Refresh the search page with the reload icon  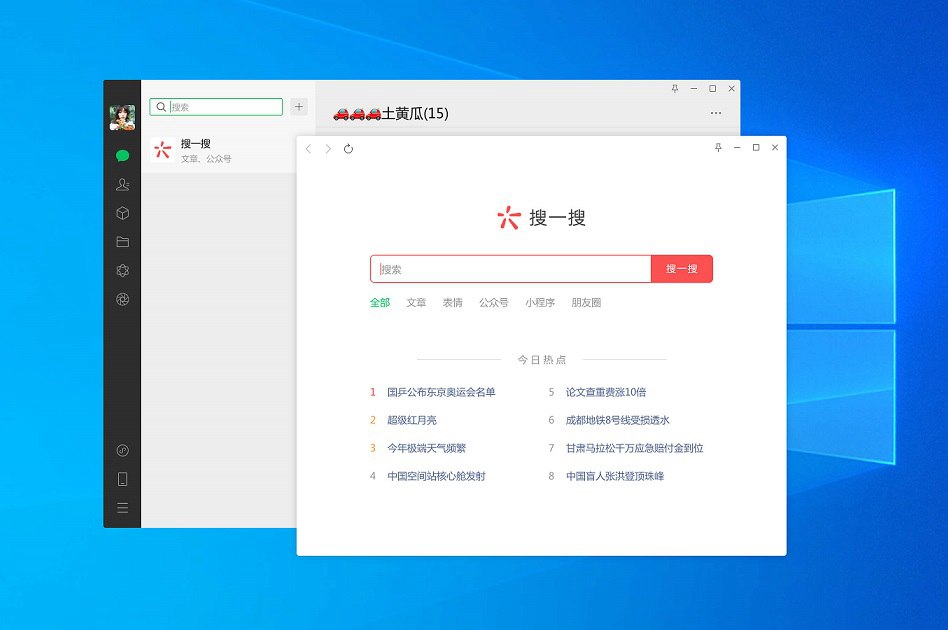coord(347,148)
